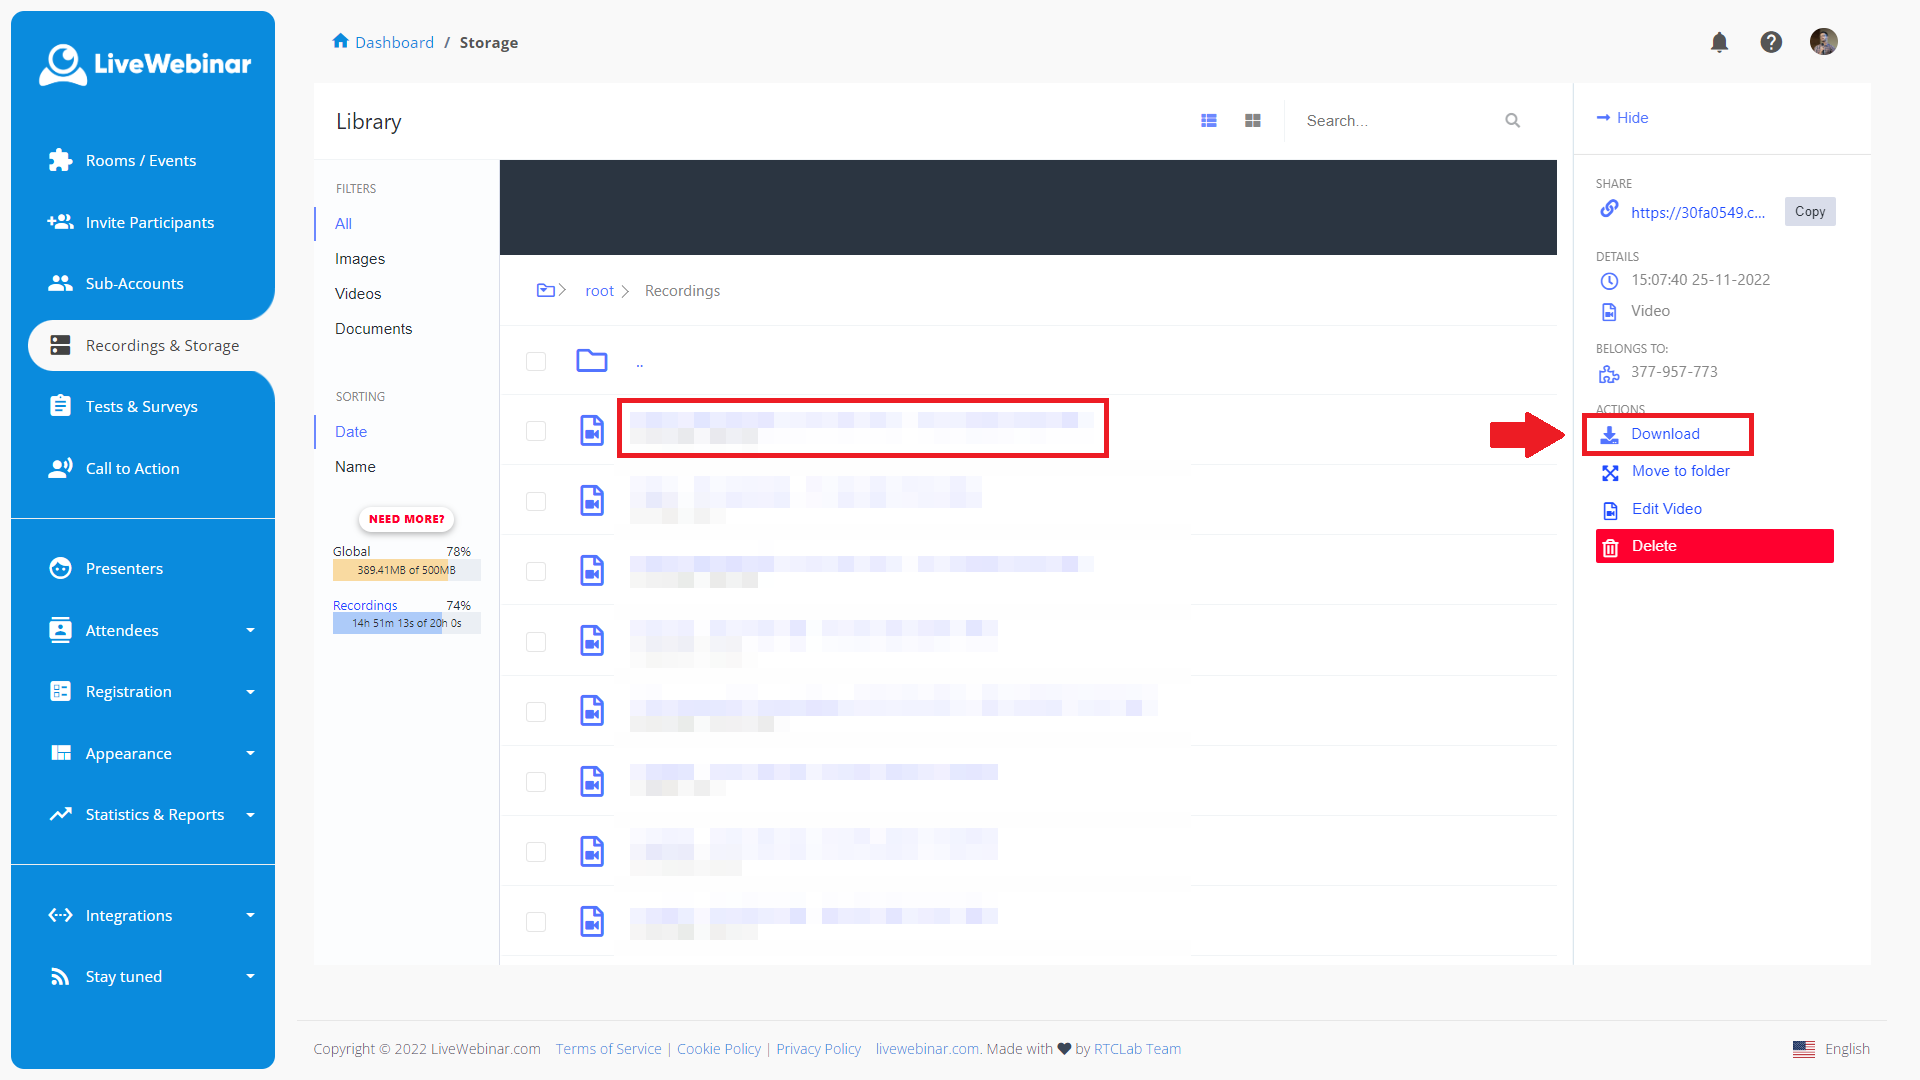
Task: Select the Videos filter
Action: [x=358, y=293]
